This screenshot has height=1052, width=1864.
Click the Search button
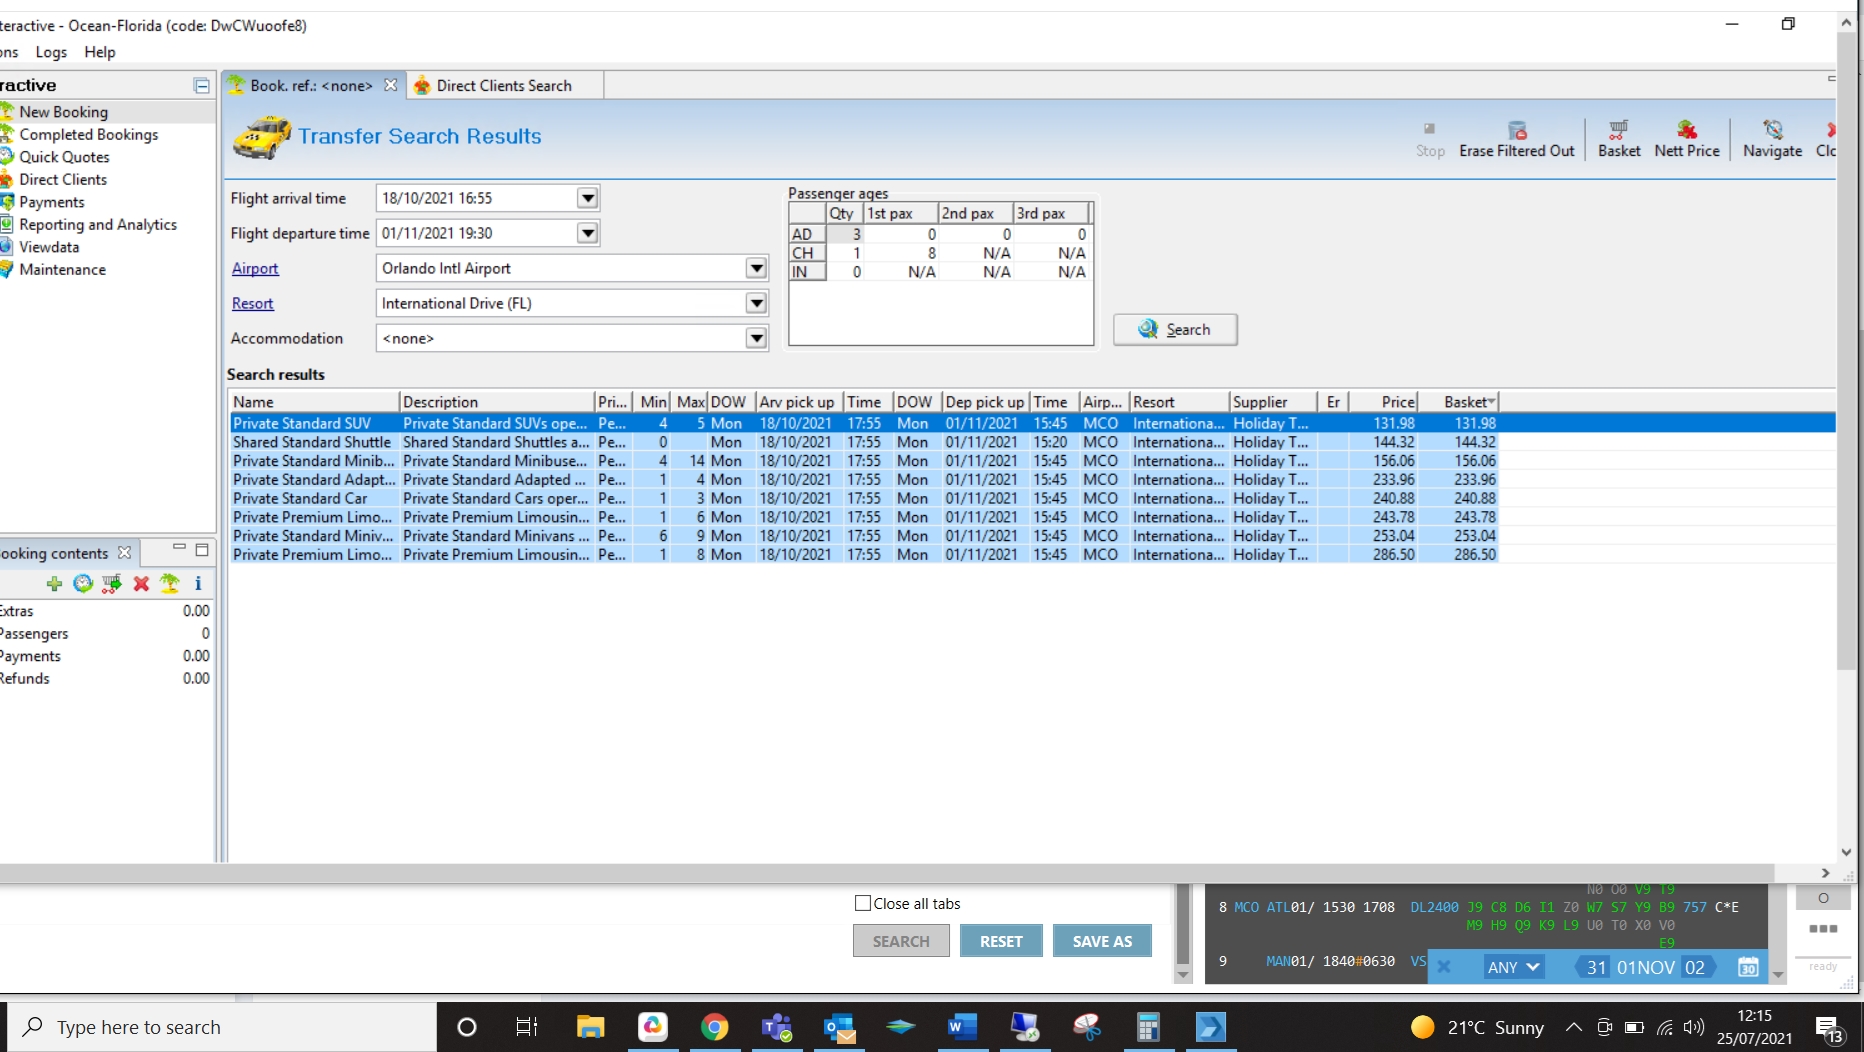click(x=1175, y=329)
